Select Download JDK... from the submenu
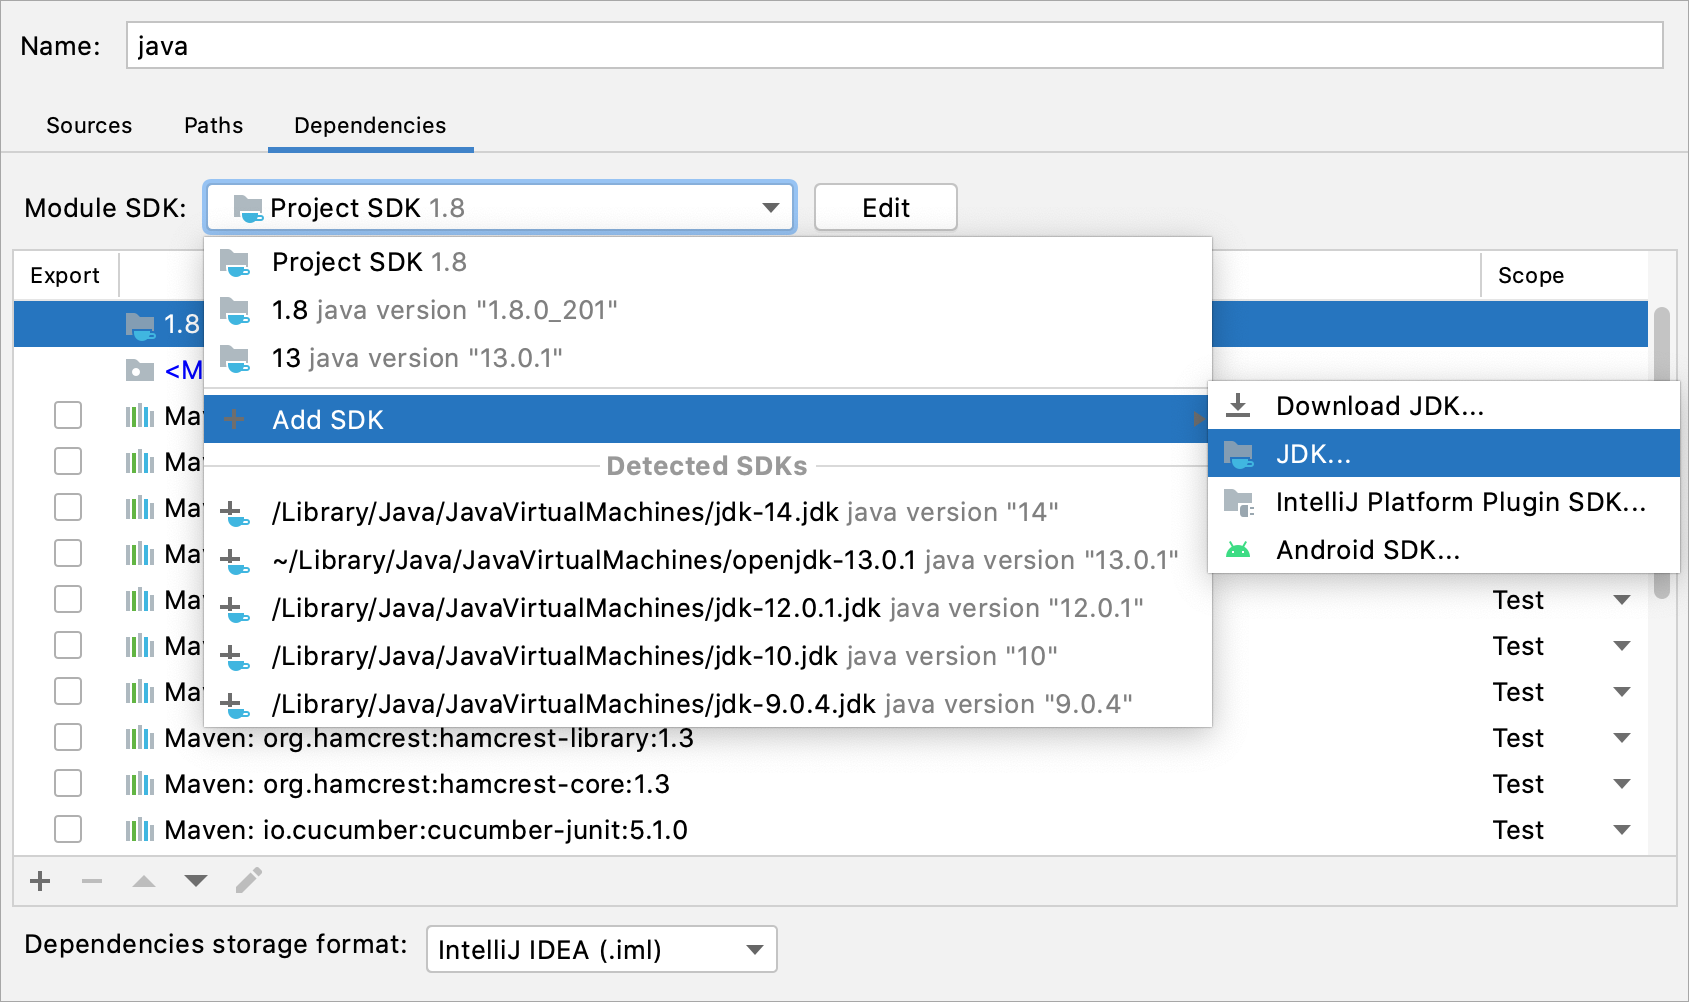The width and height of the screenshot is (1689, 1002). (x=1380, y=405)
